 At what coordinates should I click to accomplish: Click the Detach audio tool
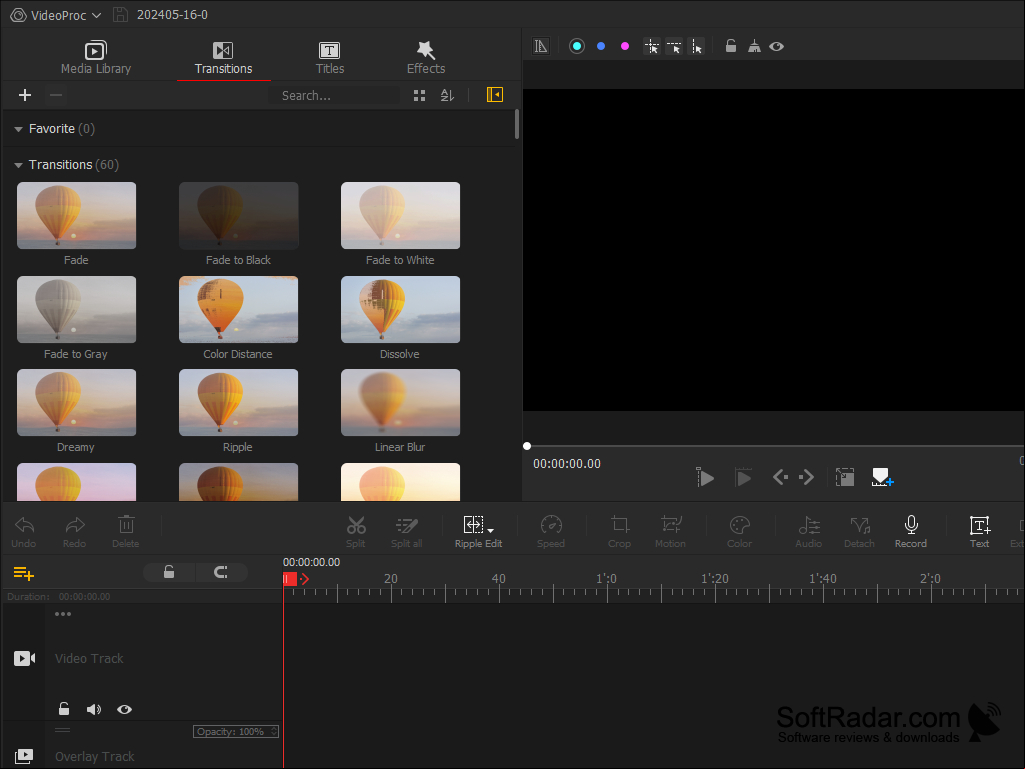tap(859, 532)
